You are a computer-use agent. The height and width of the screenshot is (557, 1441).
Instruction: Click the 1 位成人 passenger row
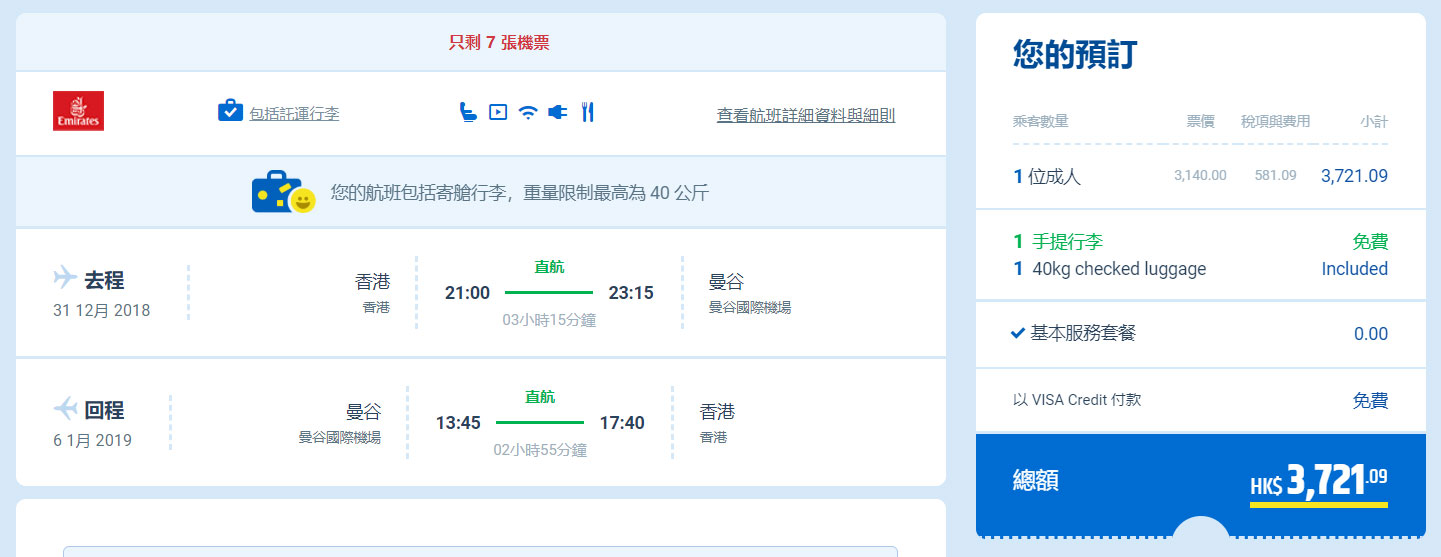[1047, 177]
